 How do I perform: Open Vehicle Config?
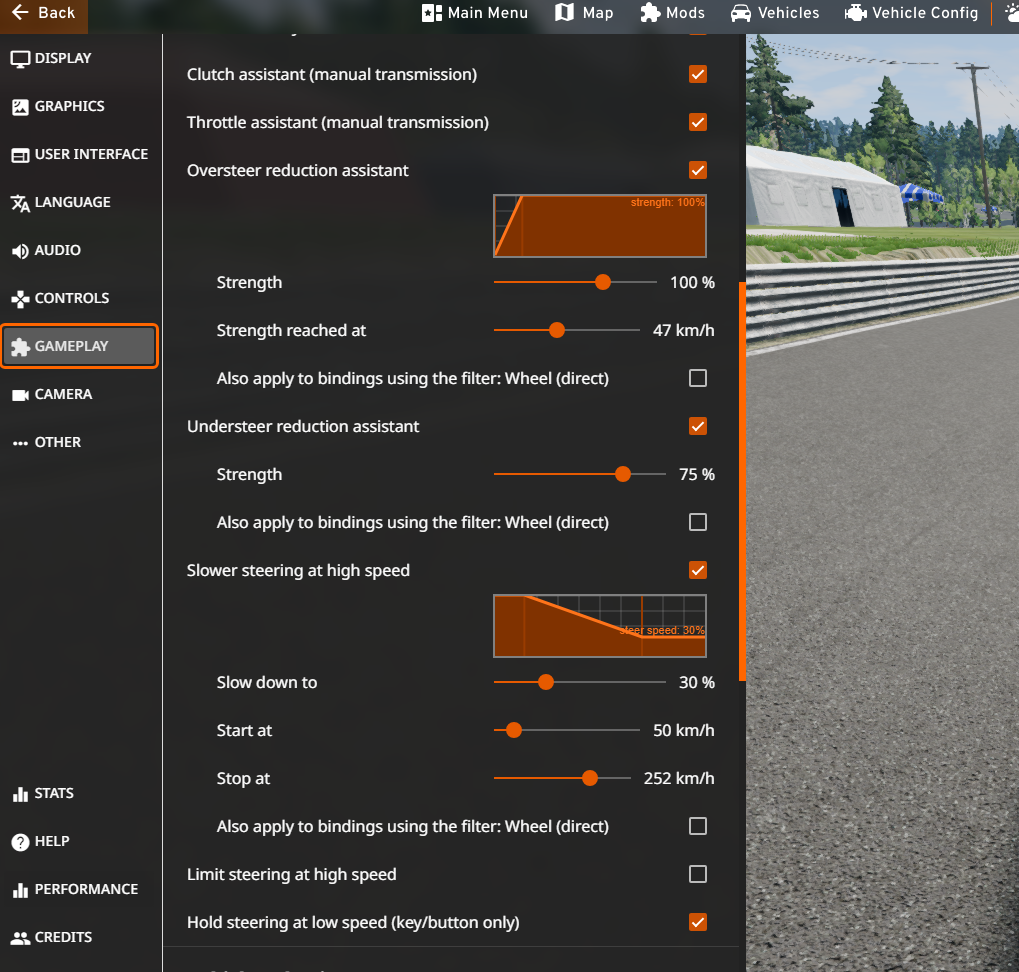[911, 13]
